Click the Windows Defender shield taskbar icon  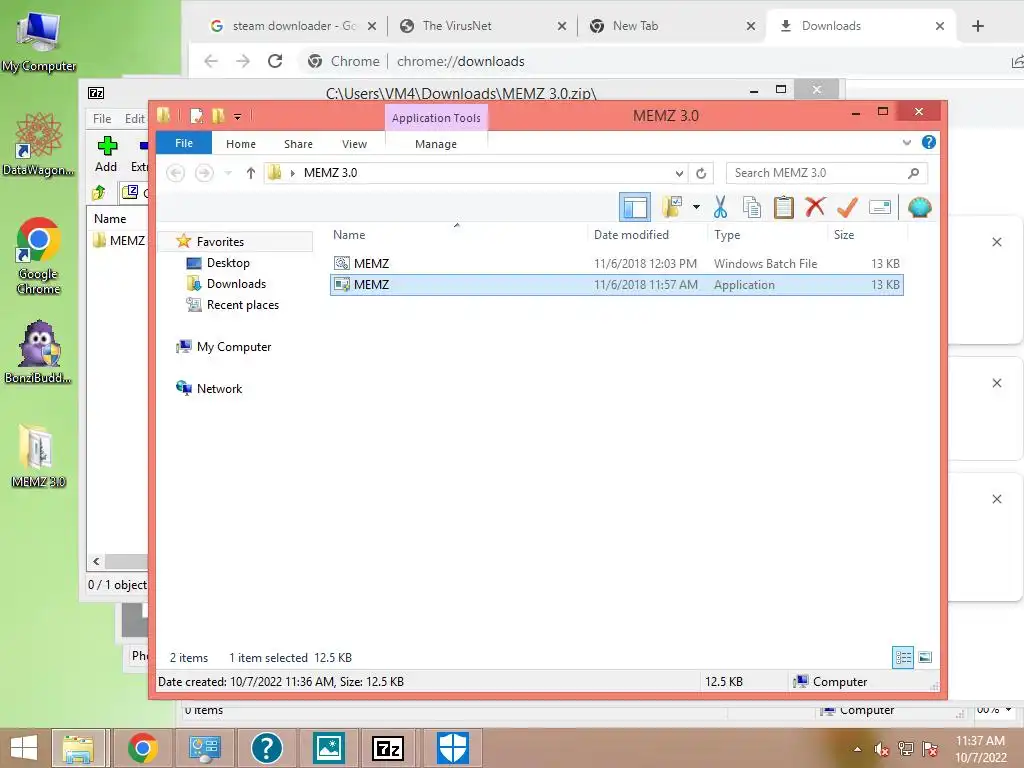coord(452,748)
